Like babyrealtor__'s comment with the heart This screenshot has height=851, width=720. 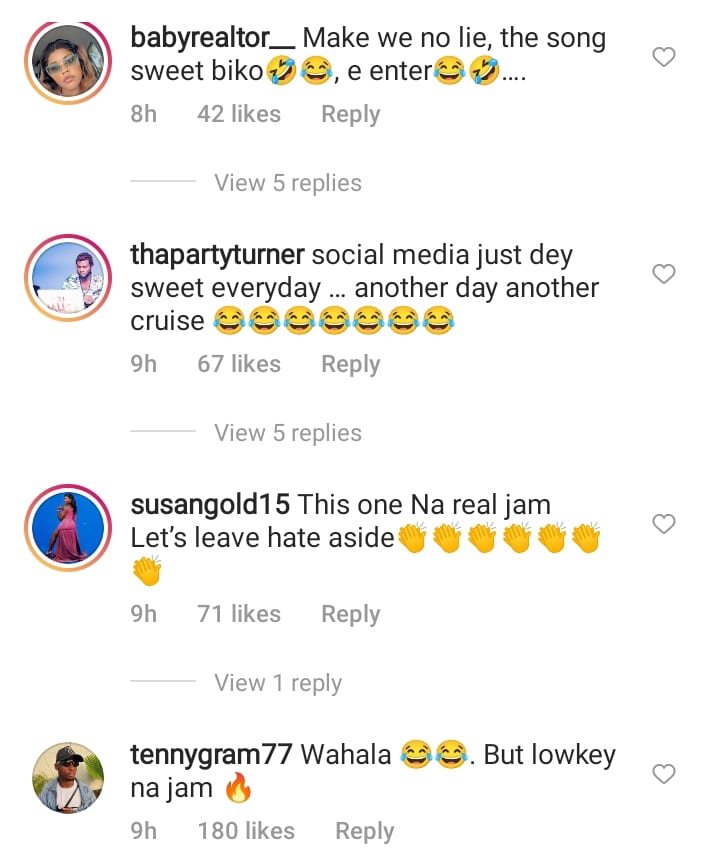(663, 58)
